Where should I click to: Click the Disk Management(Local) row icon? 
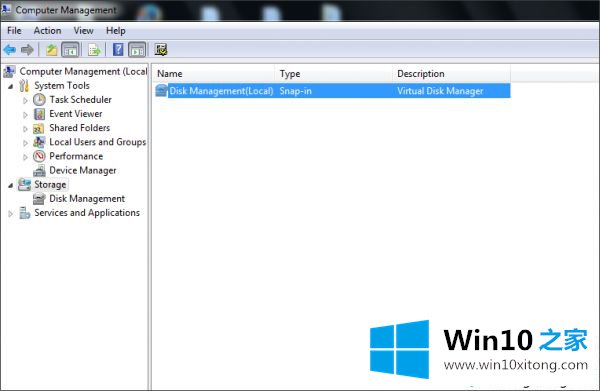161,91
